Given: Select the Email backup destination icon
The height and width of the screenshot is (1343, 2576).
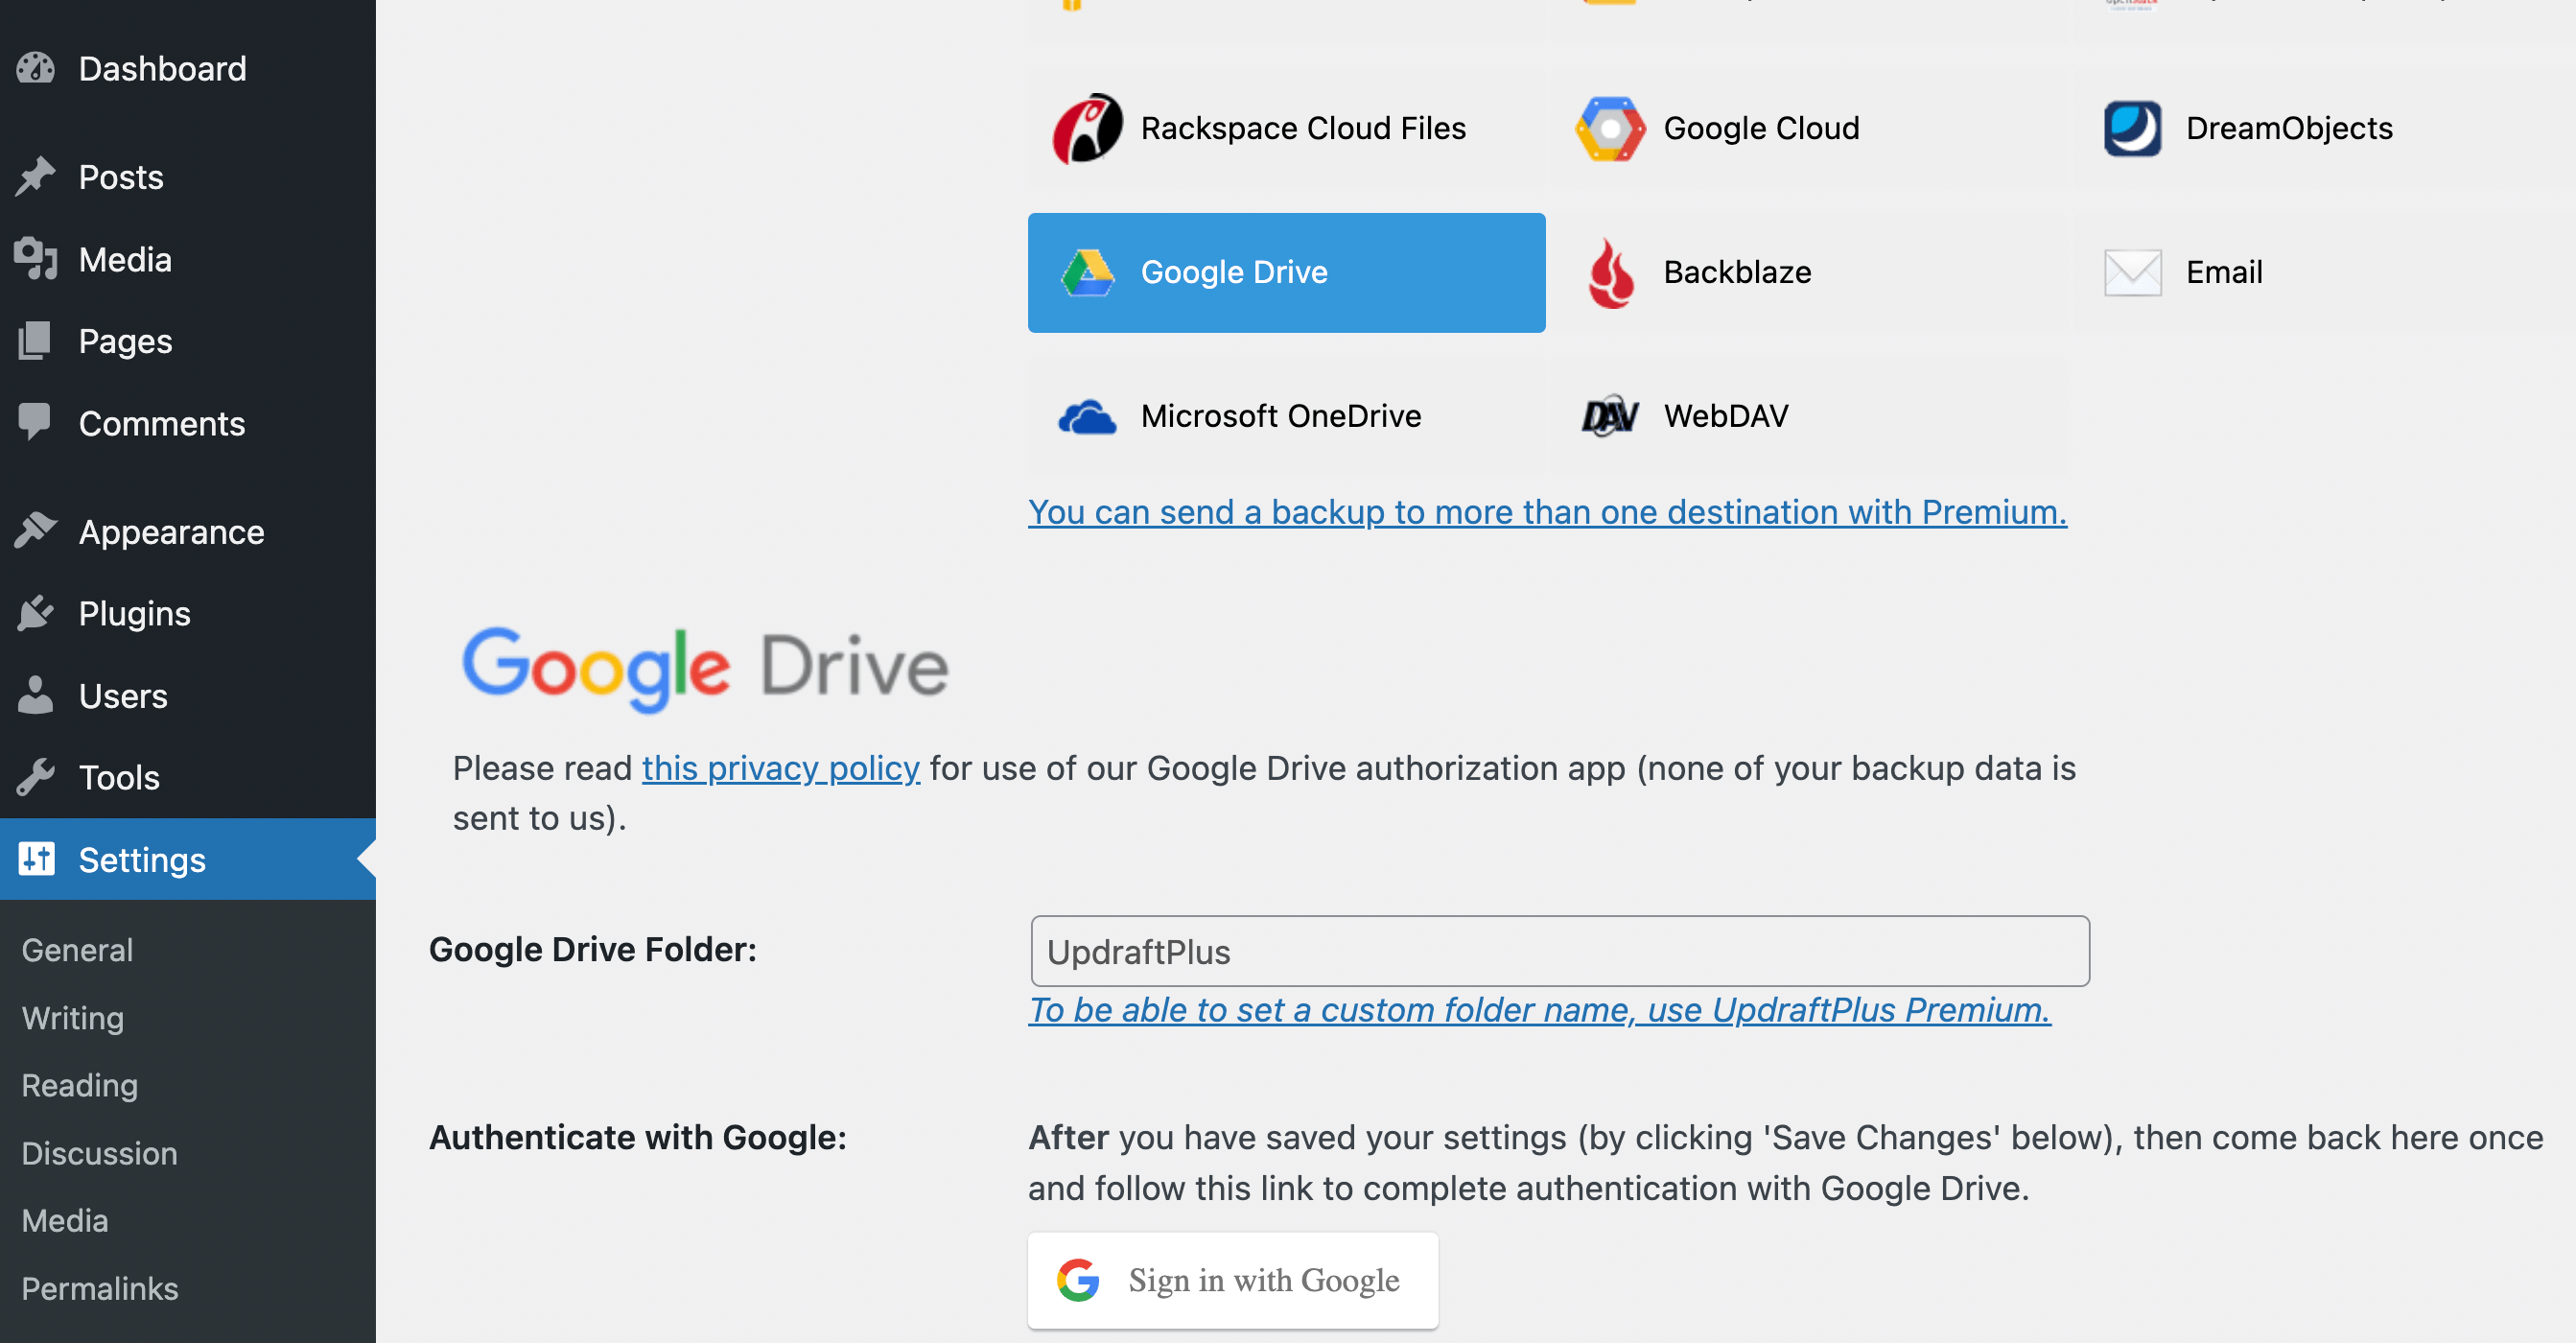Looking at the screenshot, I should pos(2132,272).
